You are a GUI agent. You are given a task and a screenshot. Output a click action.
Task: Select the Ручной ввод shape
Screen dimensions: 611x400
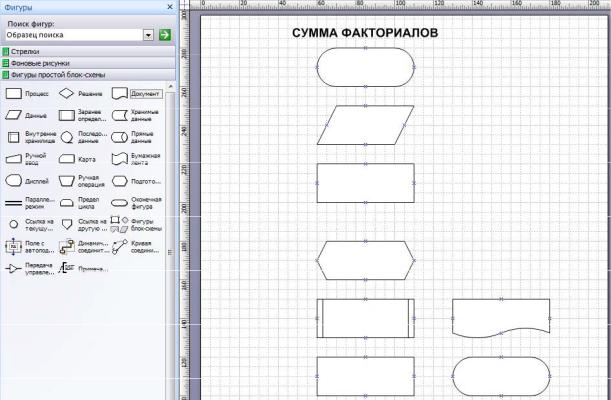click(26, 159)
